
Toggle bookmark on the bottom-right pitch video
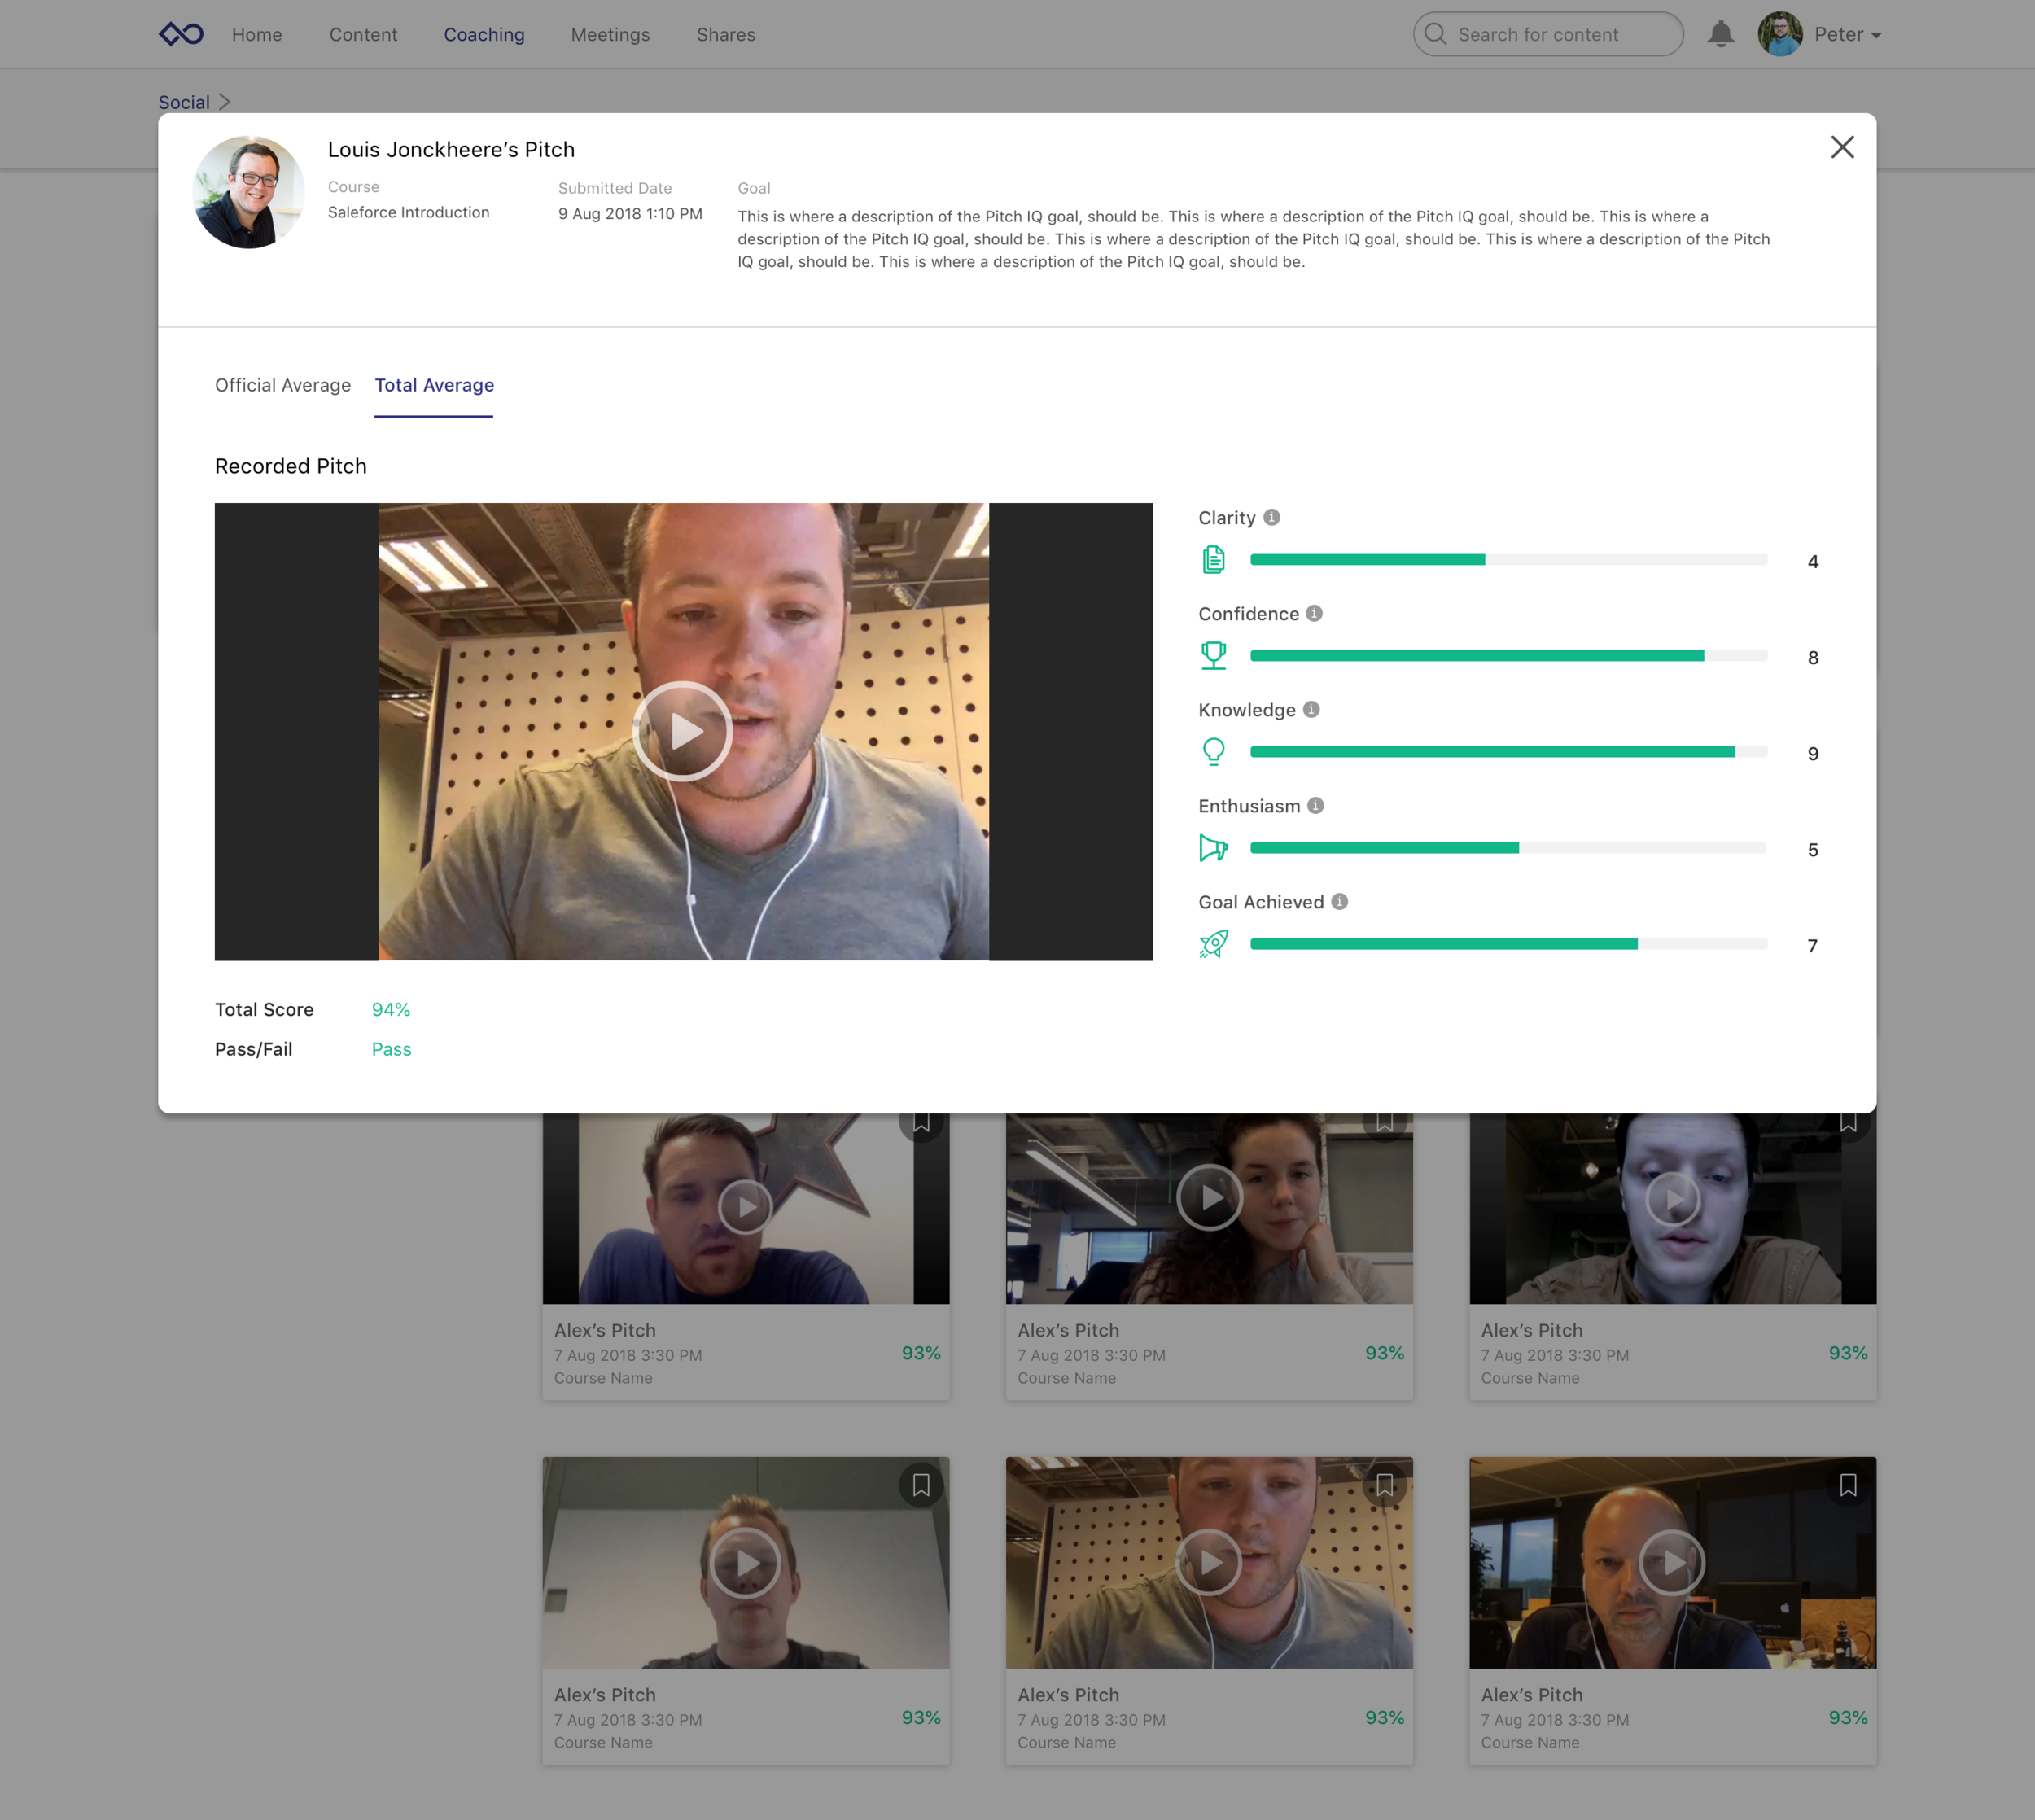(1847, 1485)
